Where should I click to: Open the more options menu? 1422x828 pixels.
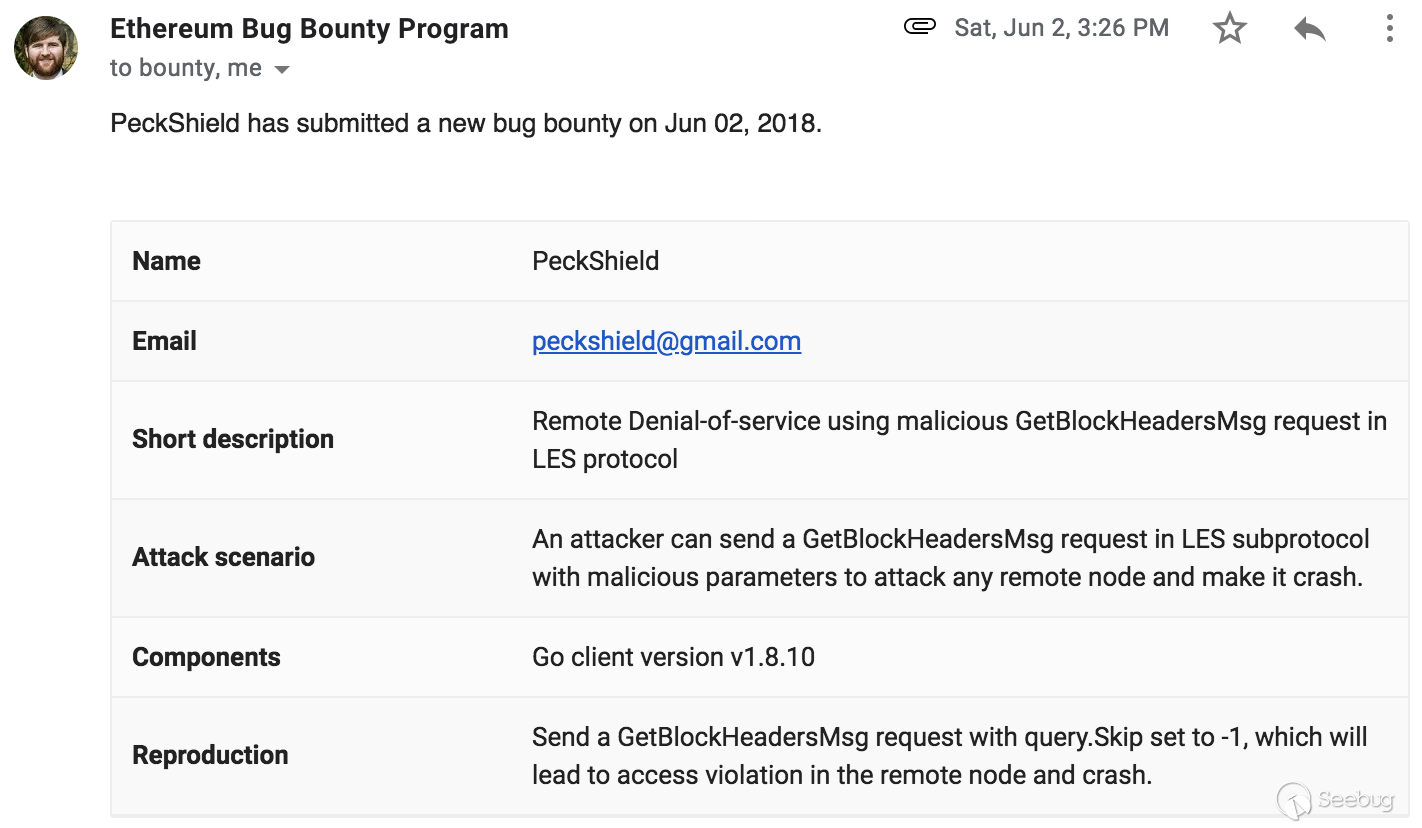[x=1389, y=28]
